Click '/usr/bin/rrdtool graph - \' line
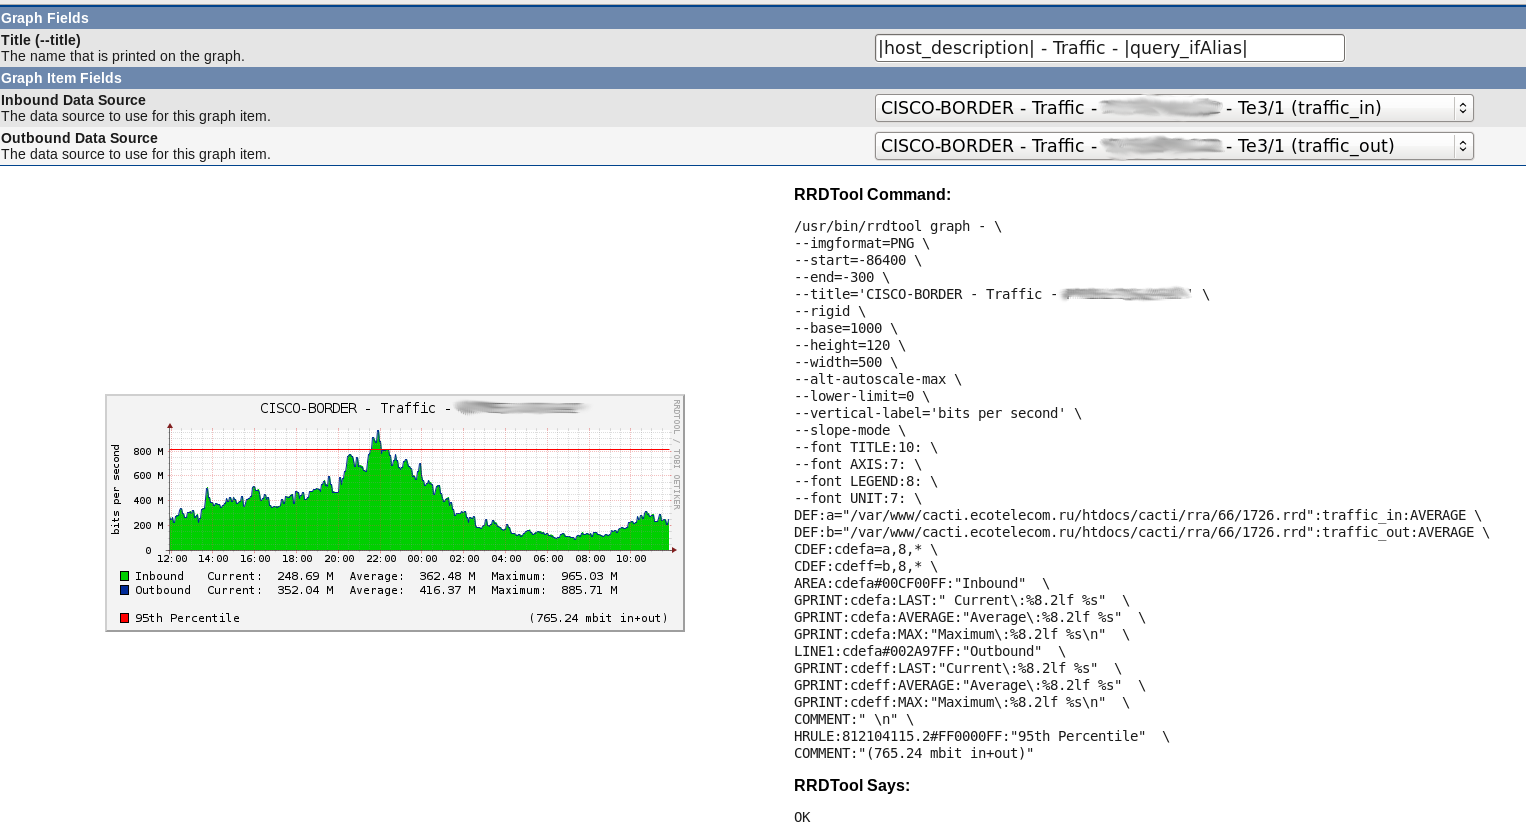Screen dimensions: 1526x832 point(898,226)
